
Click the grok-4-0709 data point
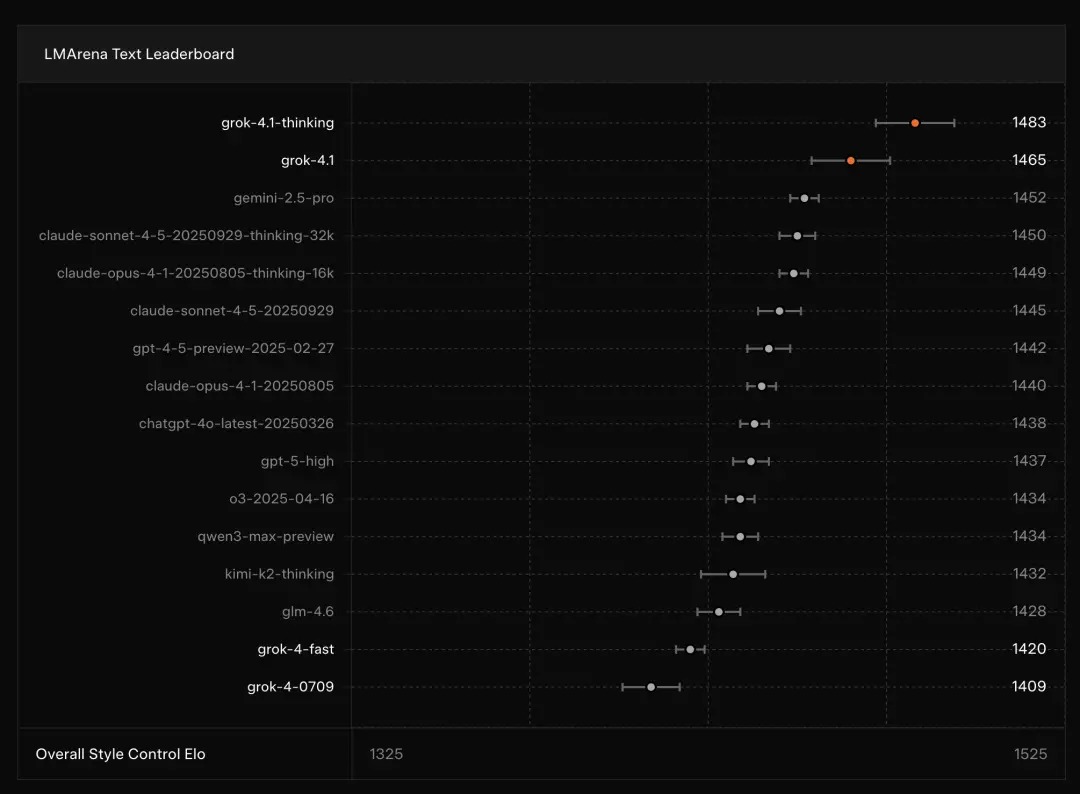651,686
